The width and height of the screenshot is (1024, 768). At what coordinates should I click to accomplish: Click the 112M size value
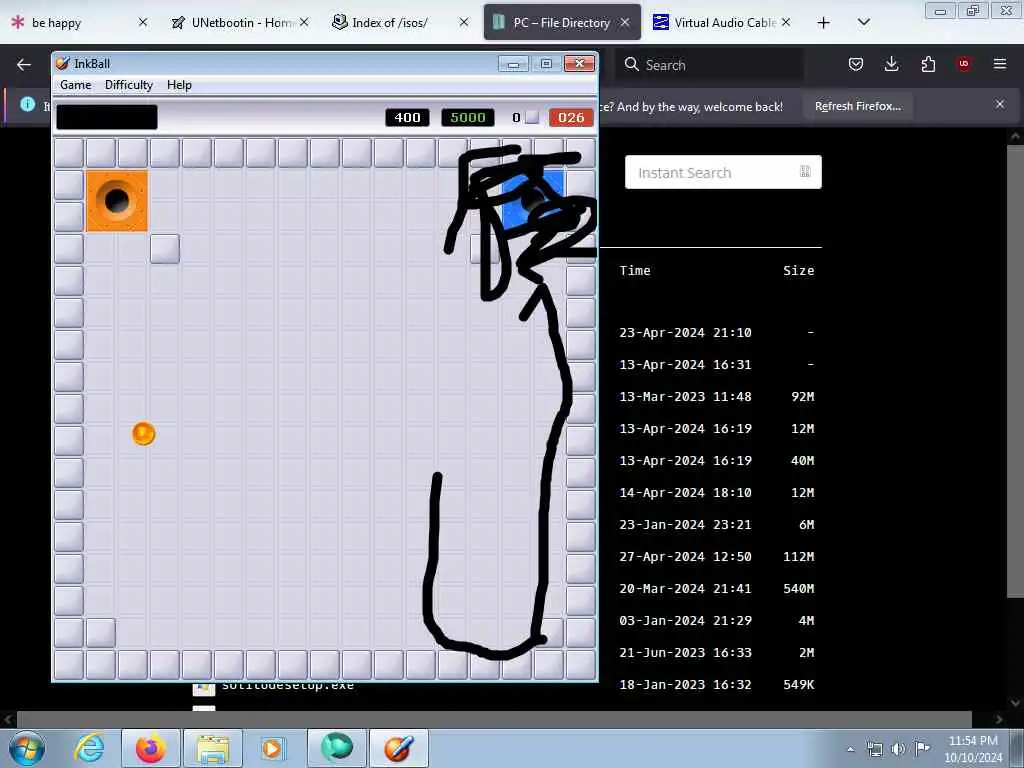[x=799, y=556]
